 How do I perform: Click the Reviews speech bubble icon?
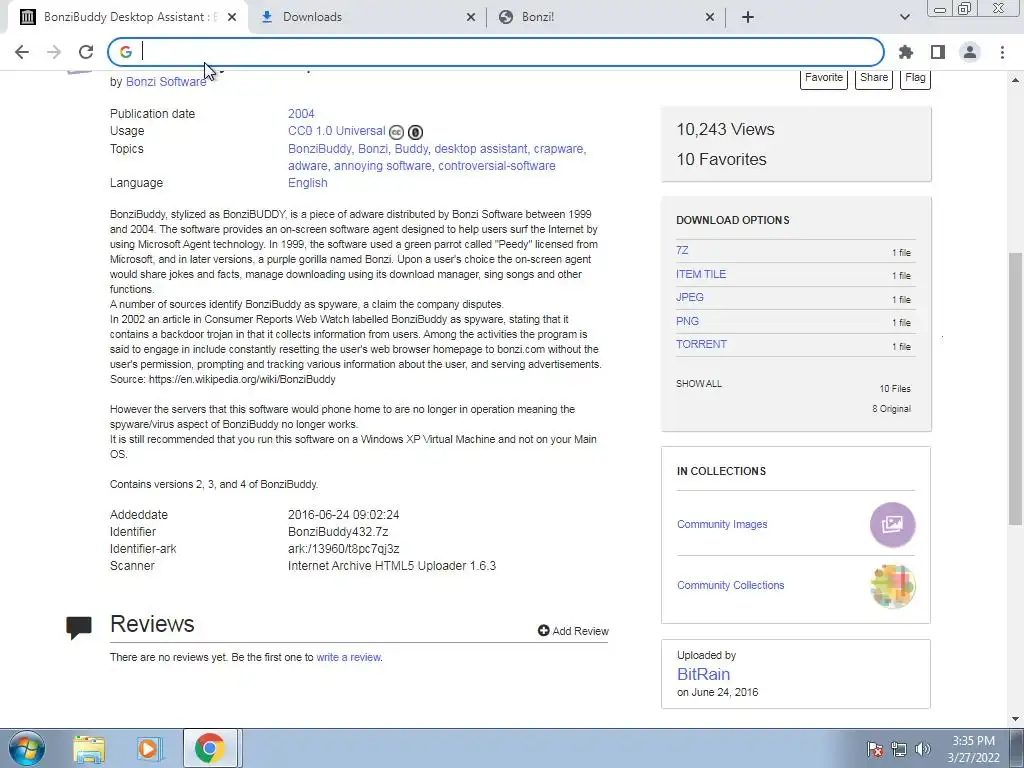pyautogui.click(x=78, y=627)
